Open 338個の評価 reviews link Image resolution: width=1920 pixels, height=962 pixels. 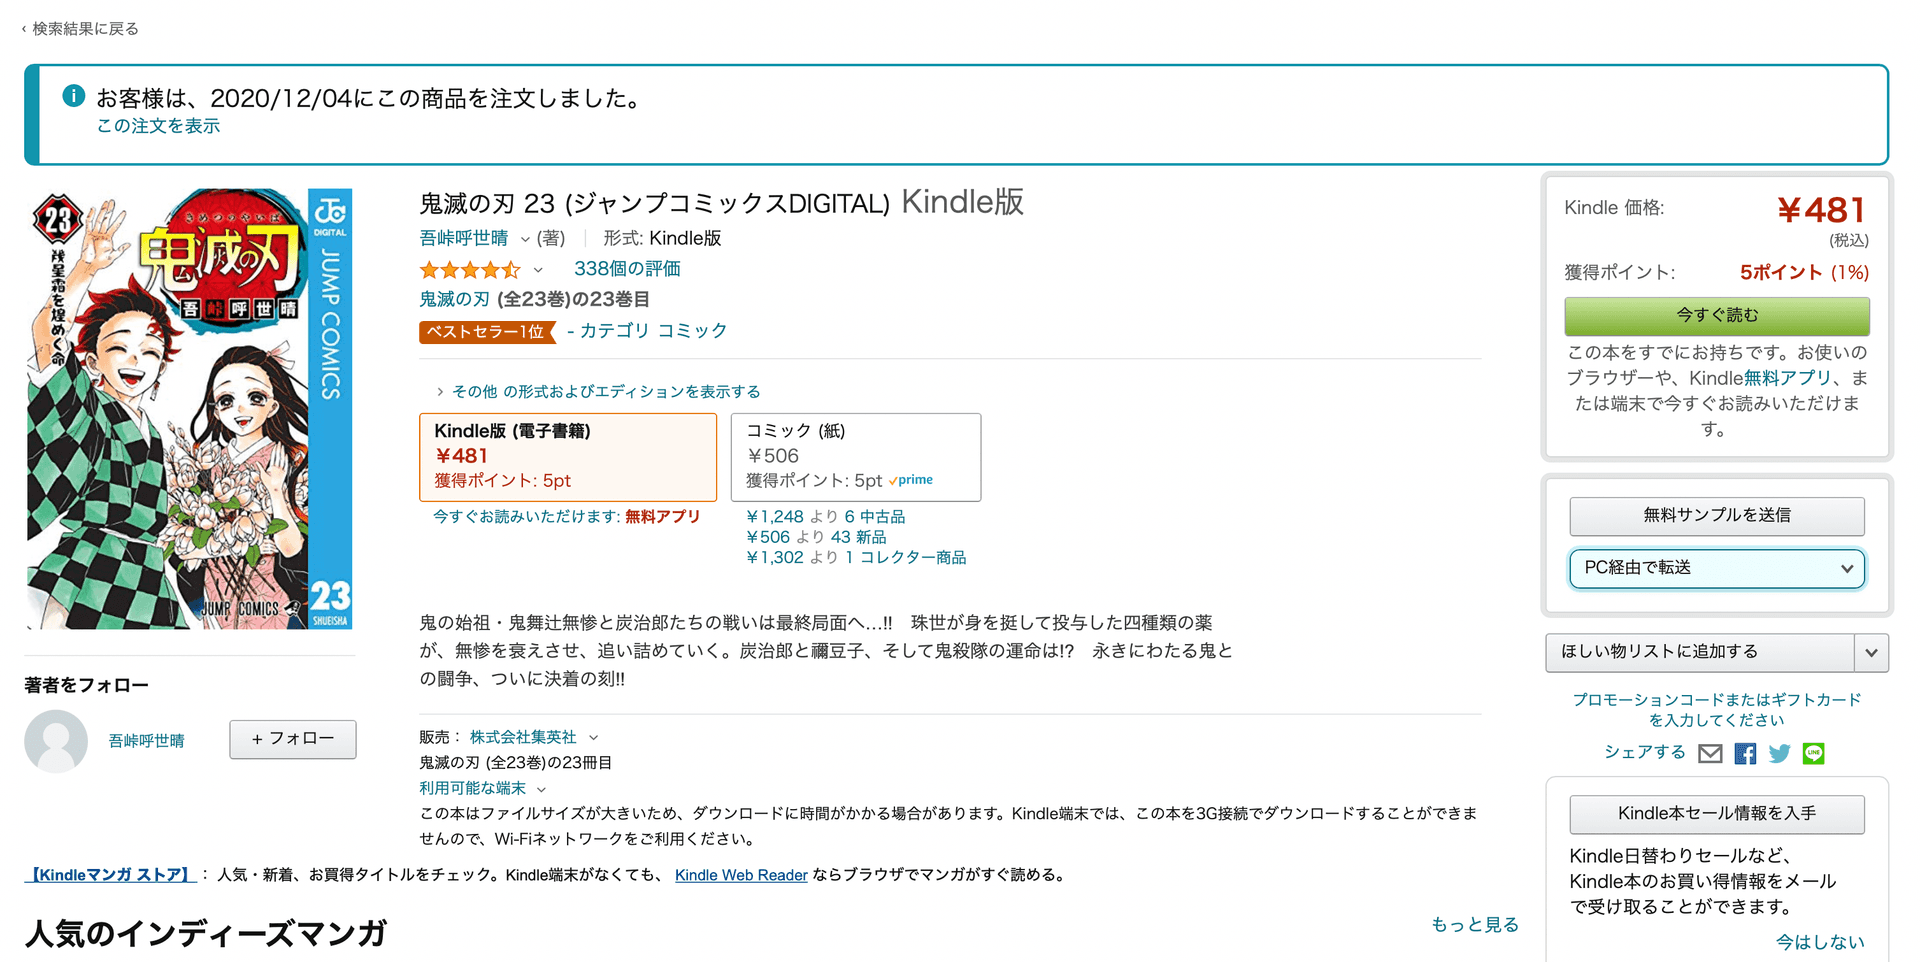pos(627,269)
